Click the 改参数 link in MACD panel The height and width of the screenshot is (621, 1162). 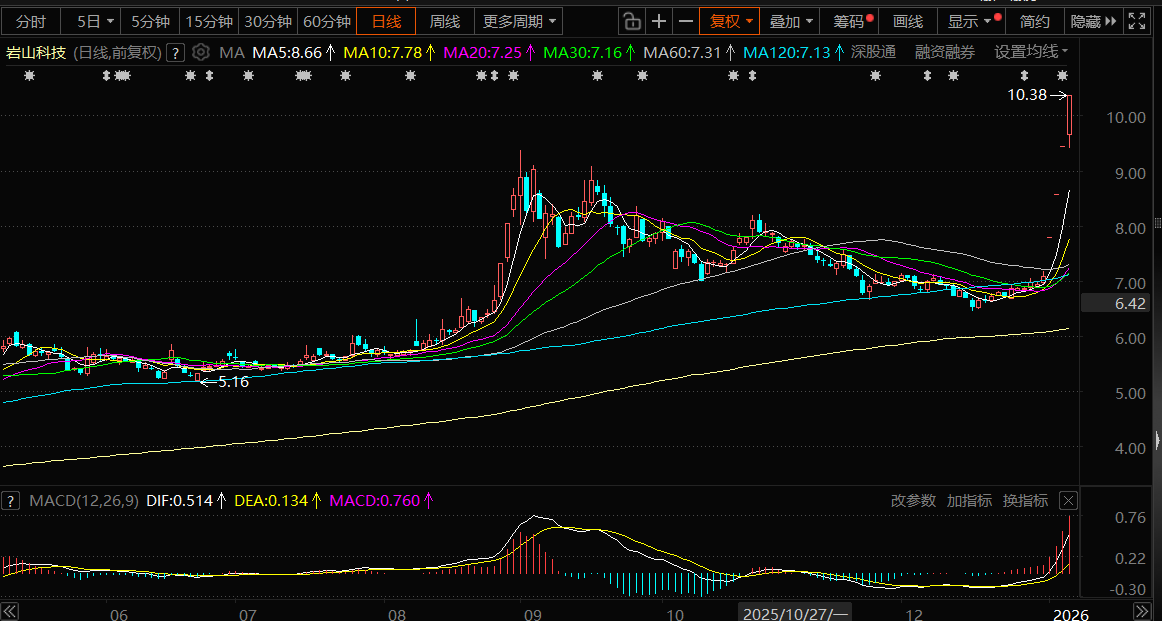pyautogui.click(x=913, y=501)
